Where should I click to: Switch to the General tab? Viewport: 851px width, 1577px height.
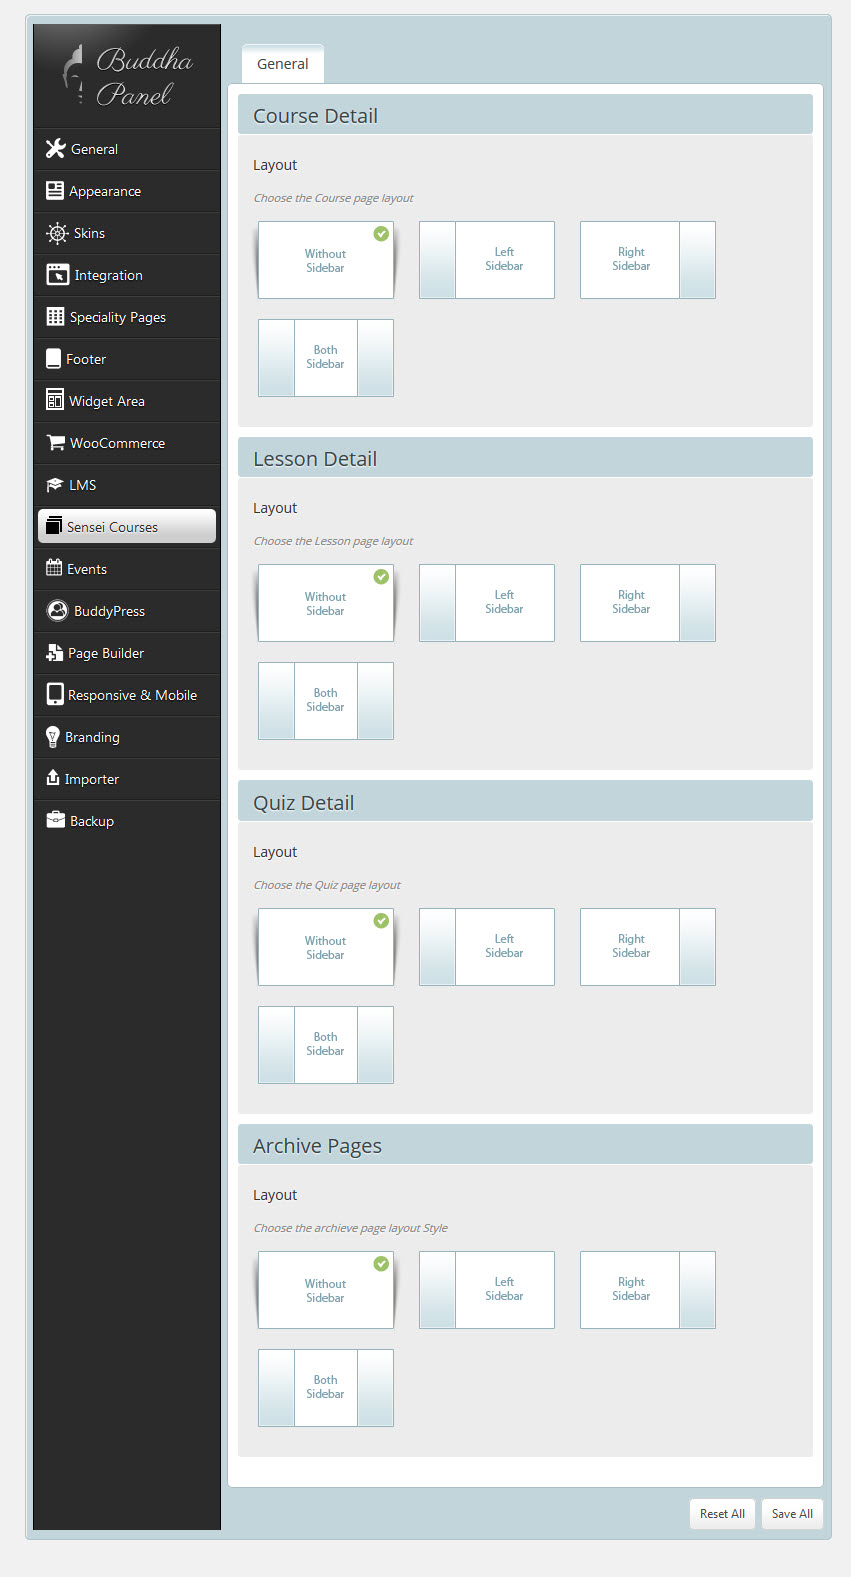283,64
